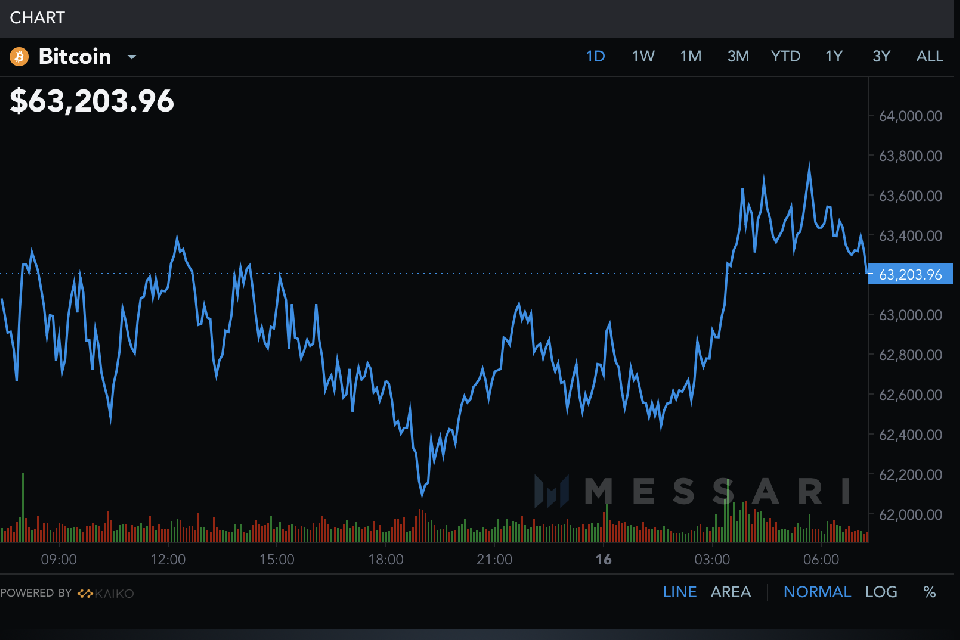Toggle percentage scale mode
The height and width of the screenshot is (640, 960).
(930, 592)
